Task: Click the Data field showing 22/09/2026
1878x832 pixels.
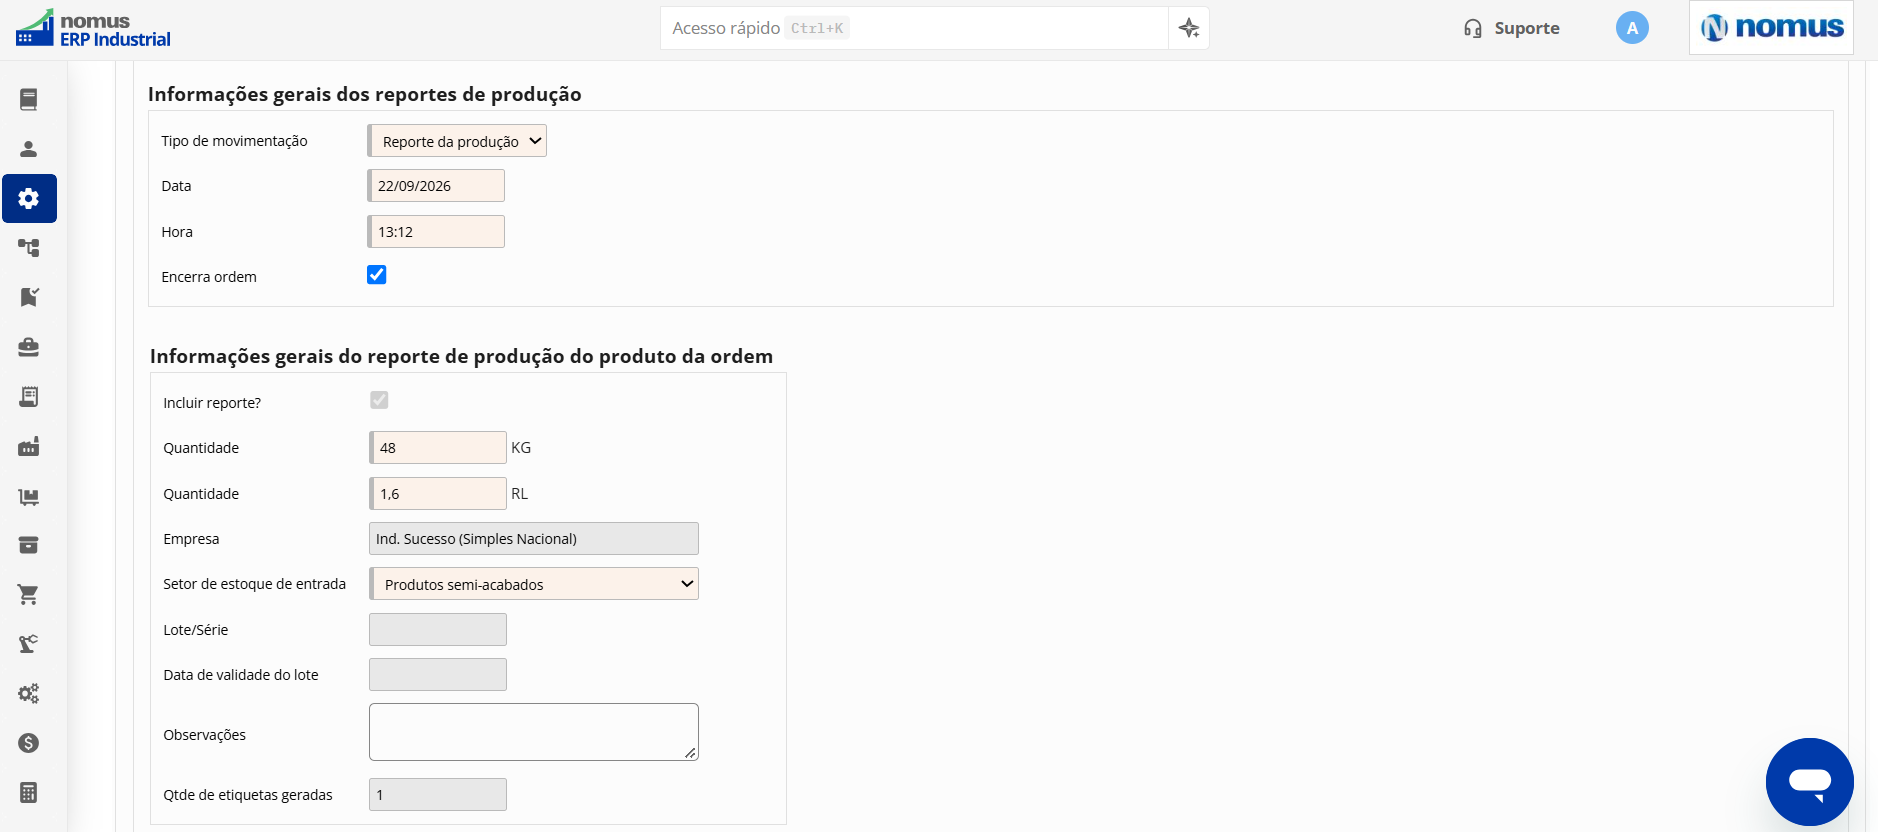Action: 436,186
